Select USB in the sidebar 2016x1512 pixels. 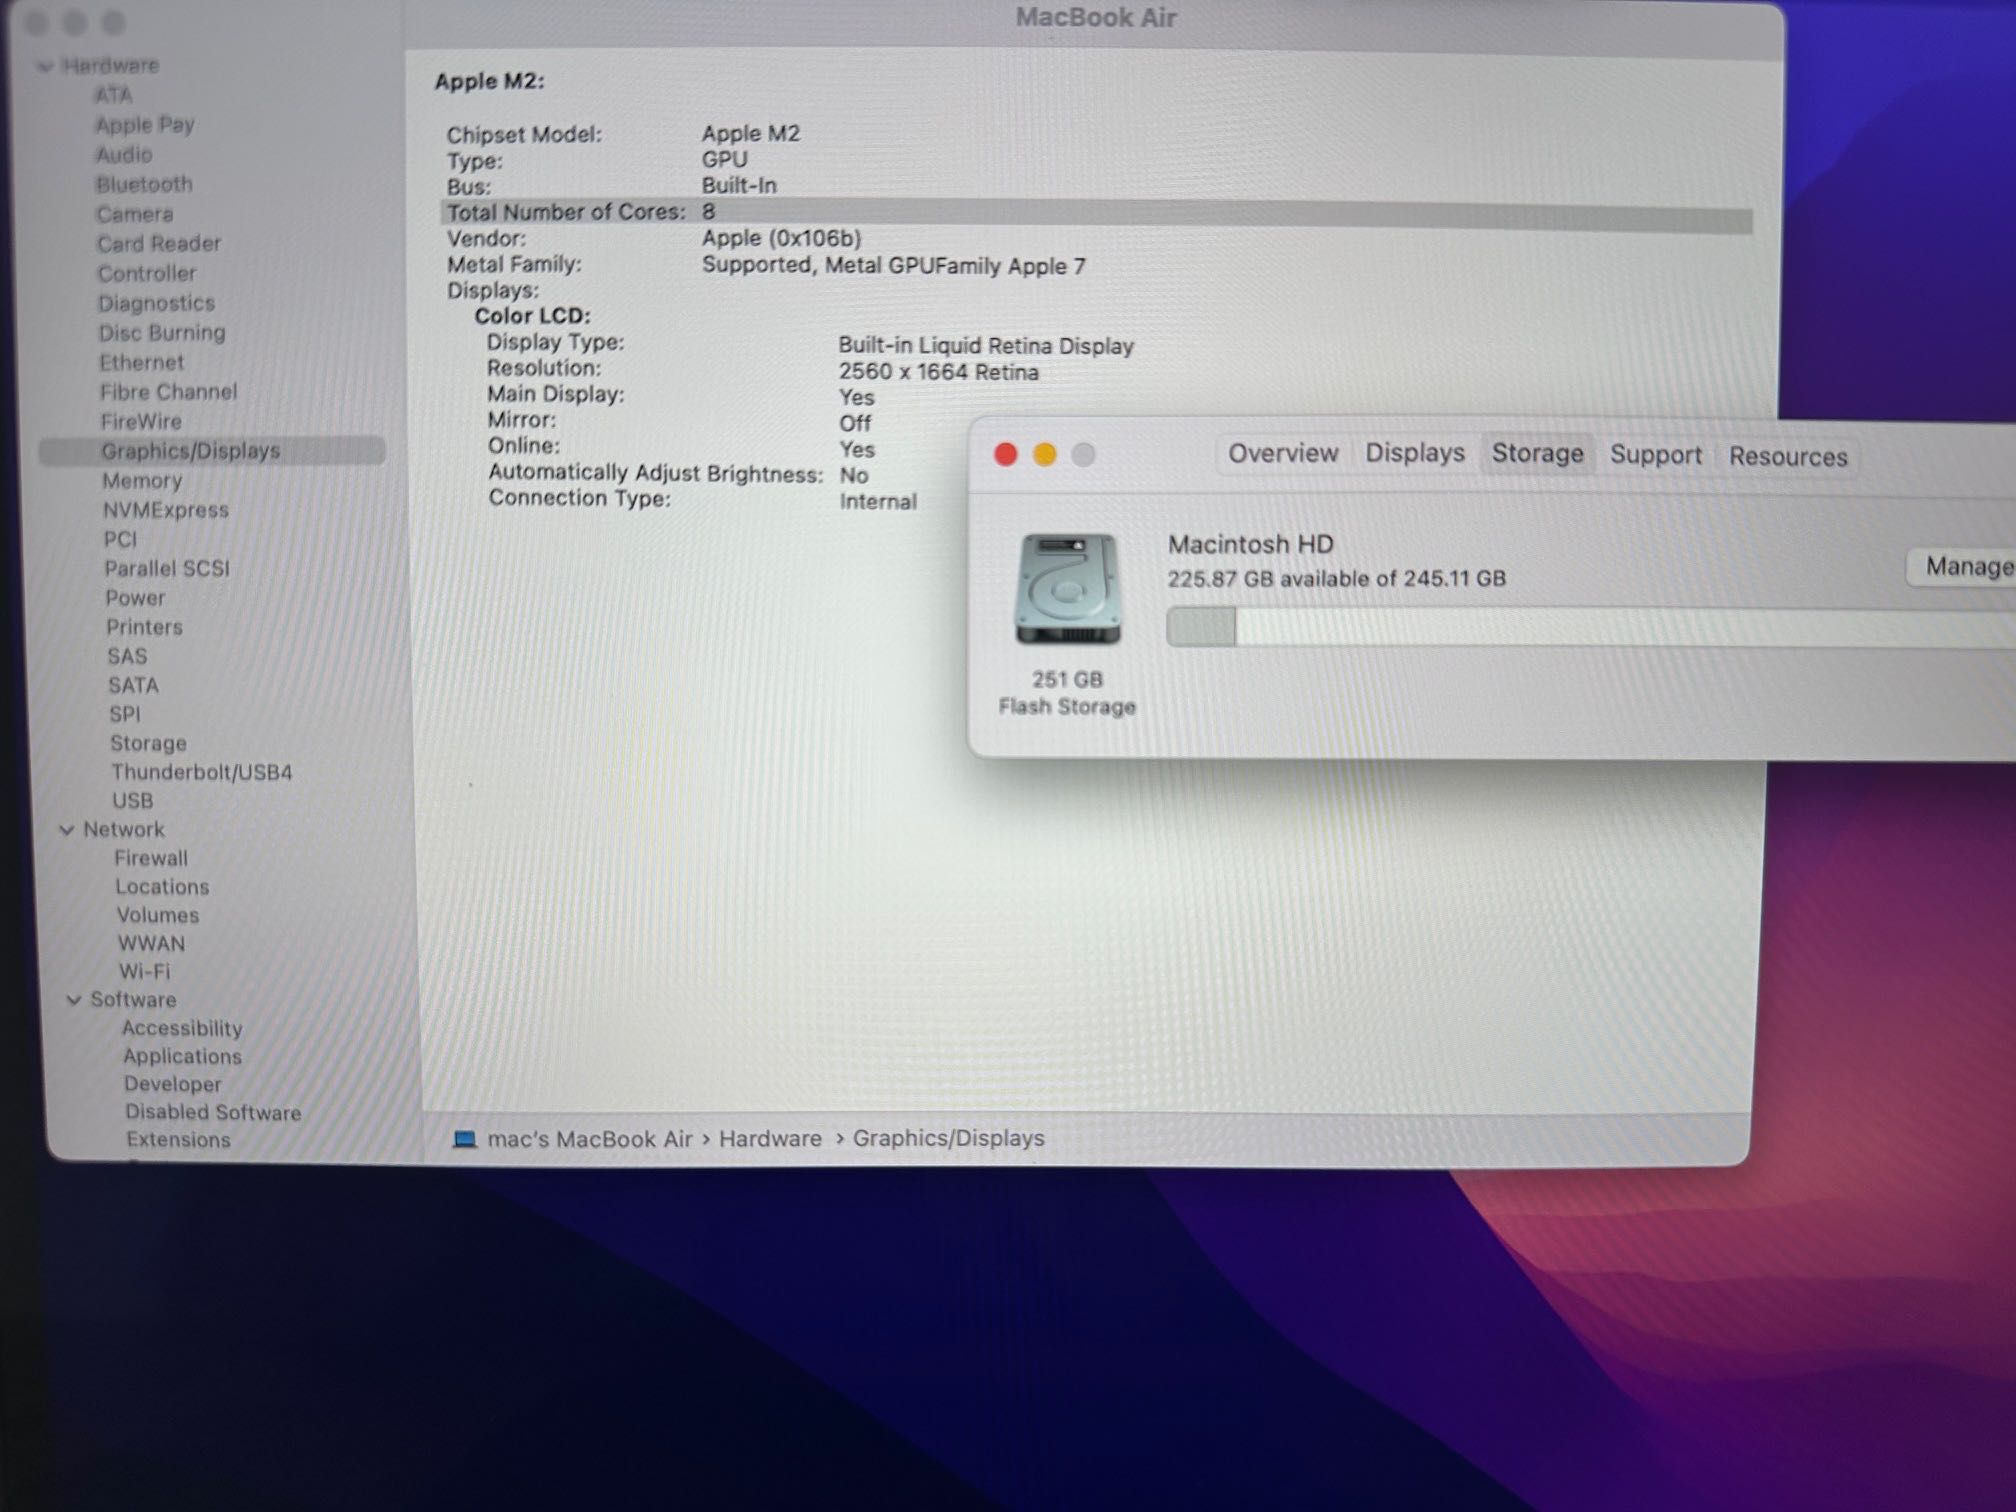pyautogui.click(x=133, y=801)
